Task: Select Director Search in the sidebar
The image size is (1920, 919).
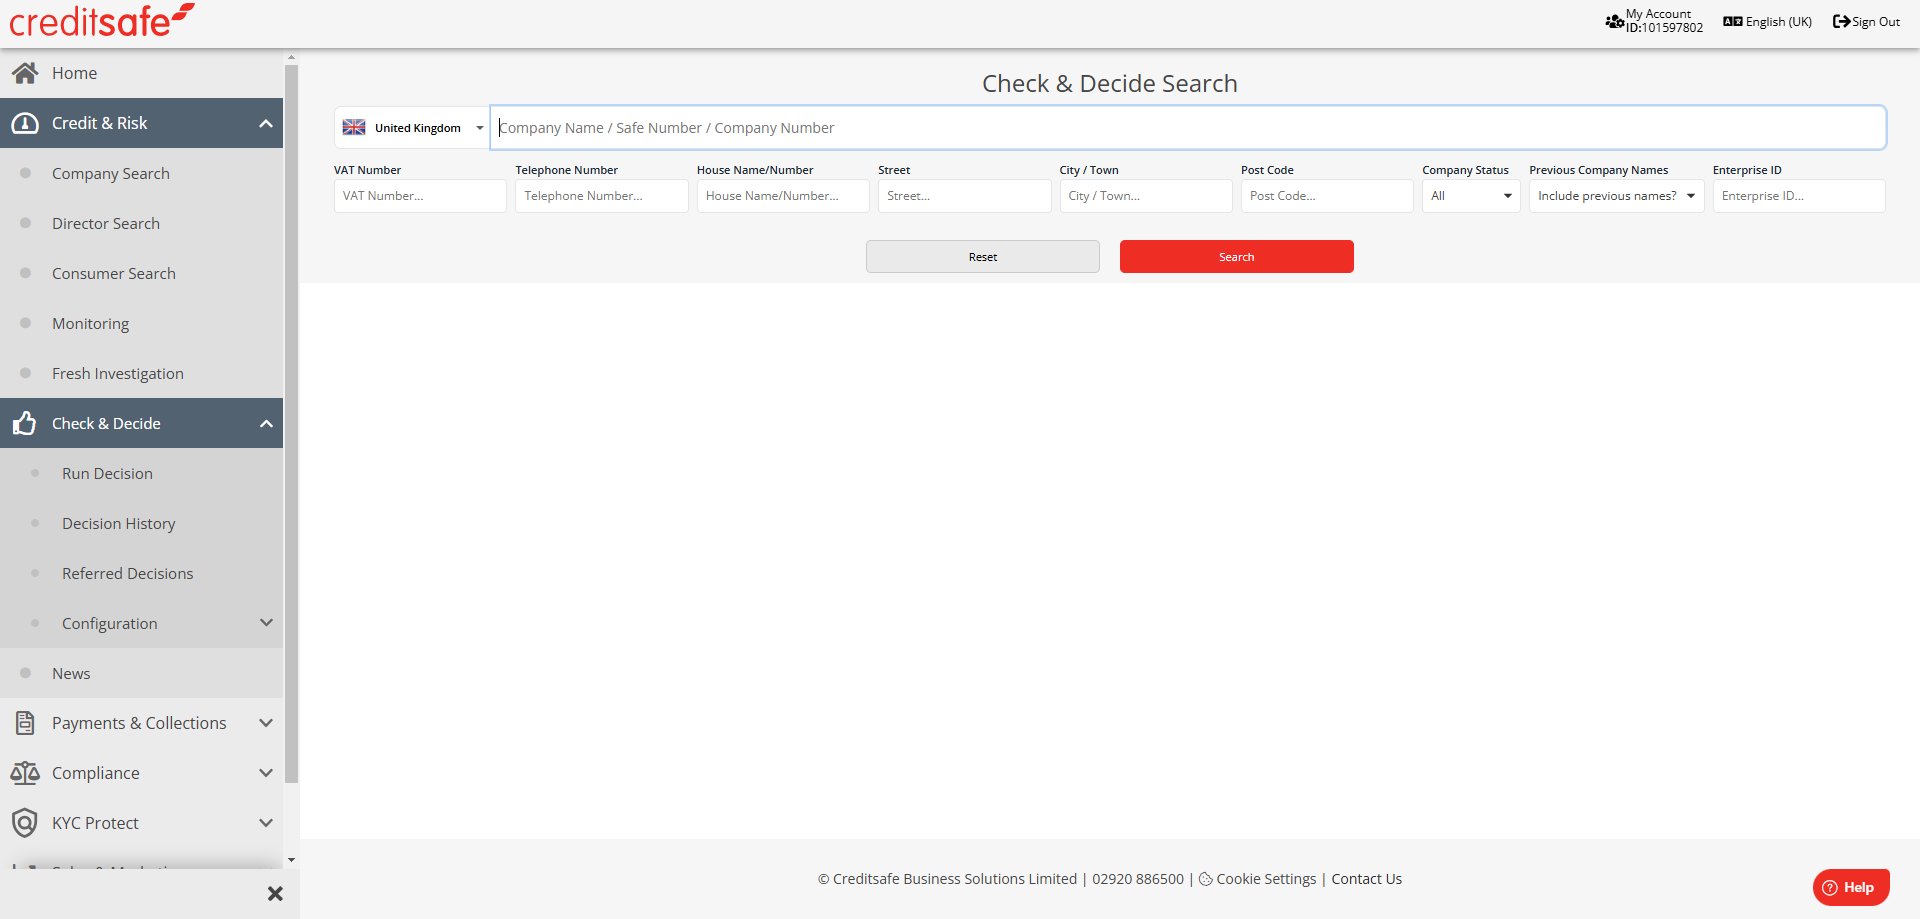Action: pos(106,223)
